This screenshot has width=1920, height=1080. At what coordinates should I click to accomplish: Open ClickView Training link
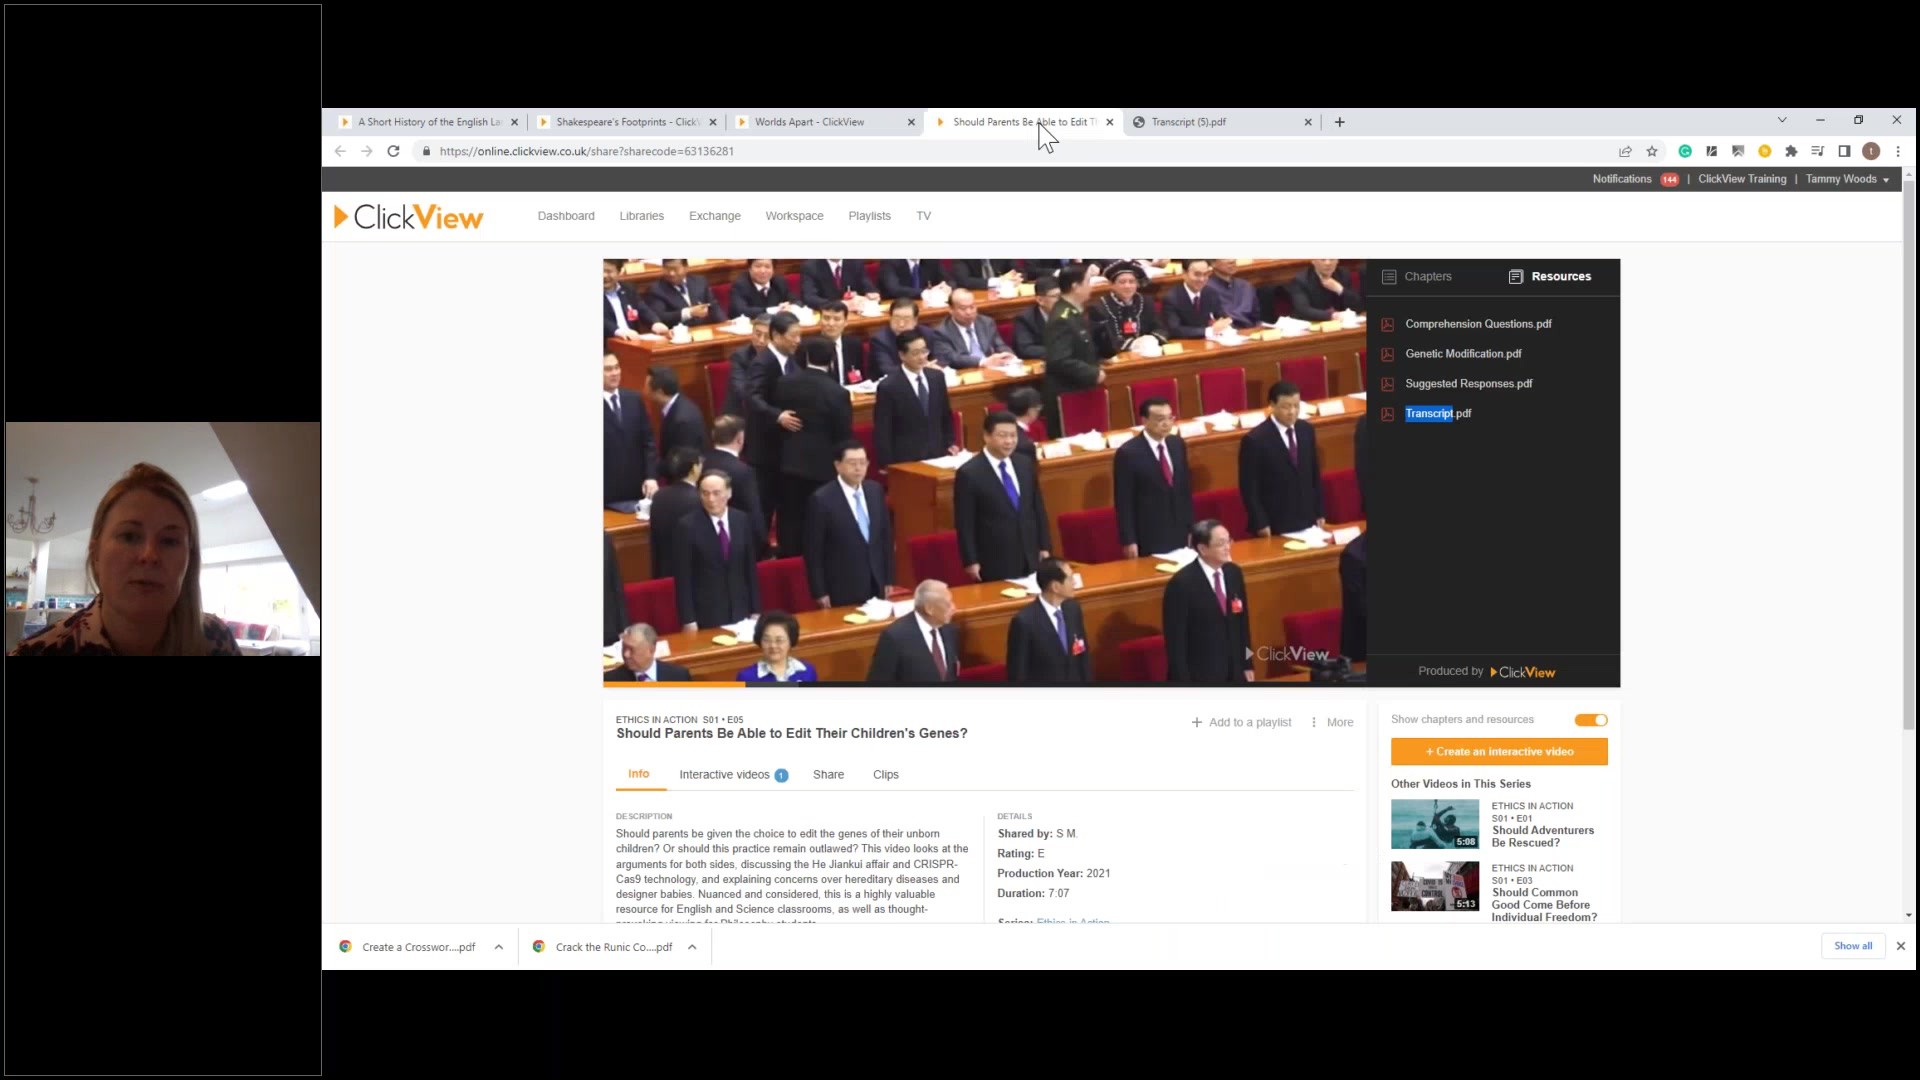[1742, 180]
